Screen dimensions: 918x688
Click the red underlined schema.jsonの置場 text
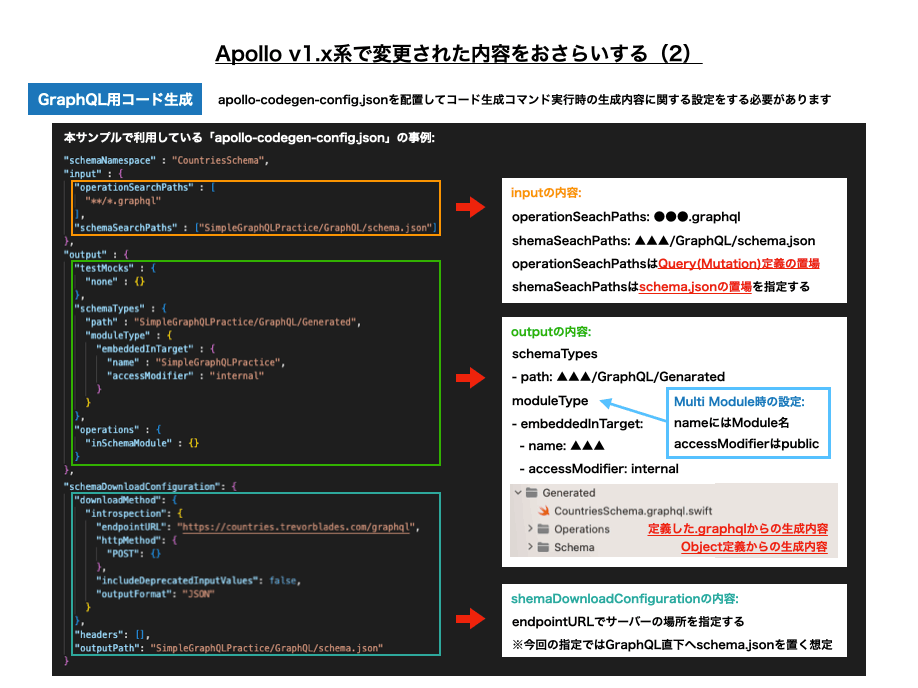(695, 286)
